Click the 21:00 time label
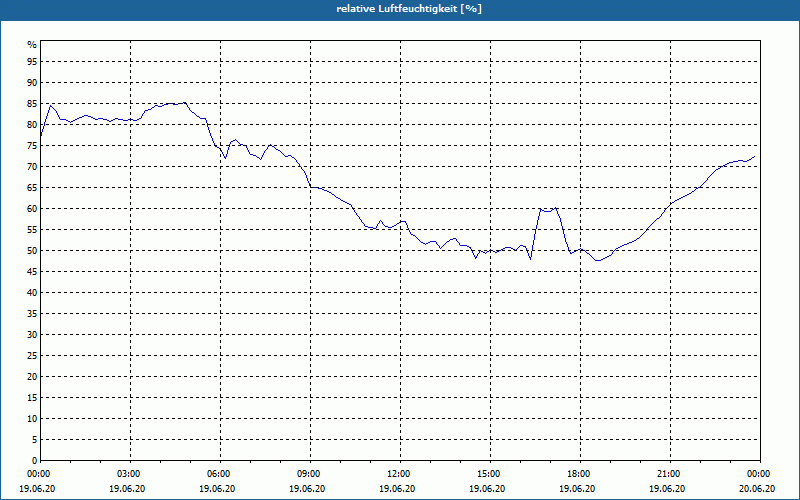The width and height of the screenshot is (800, 500). coord(670,474)
